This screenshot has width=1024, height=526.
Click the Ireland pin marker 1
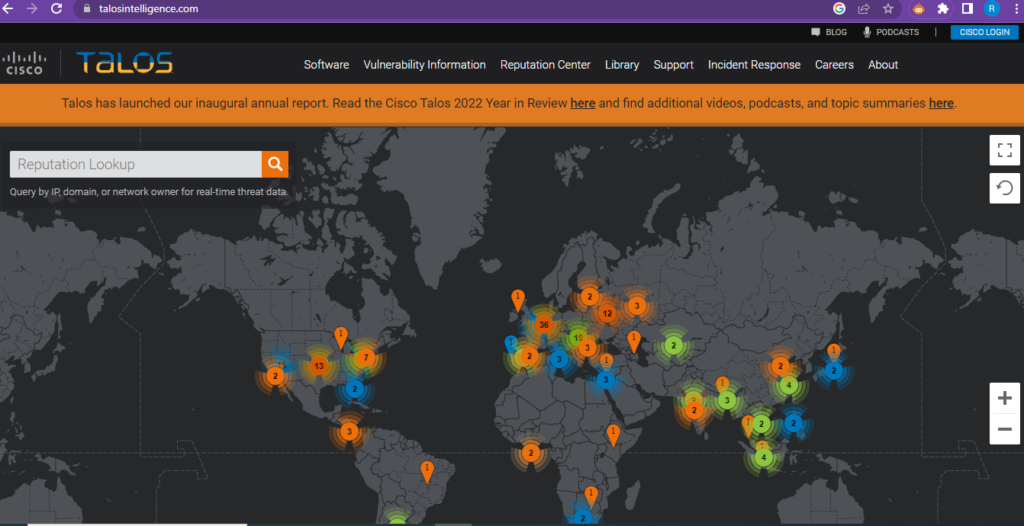[518, 301]
